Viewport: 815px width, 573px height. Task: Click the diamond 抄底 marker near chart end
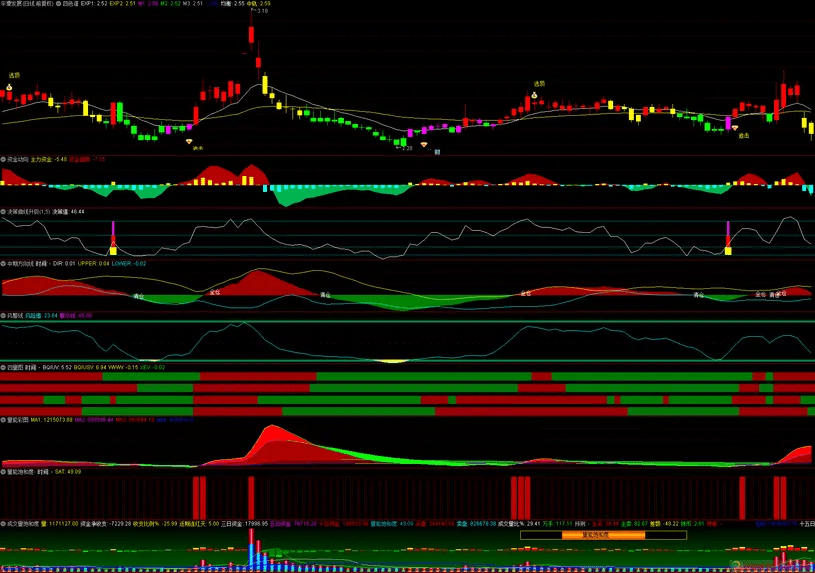[734, 127]
